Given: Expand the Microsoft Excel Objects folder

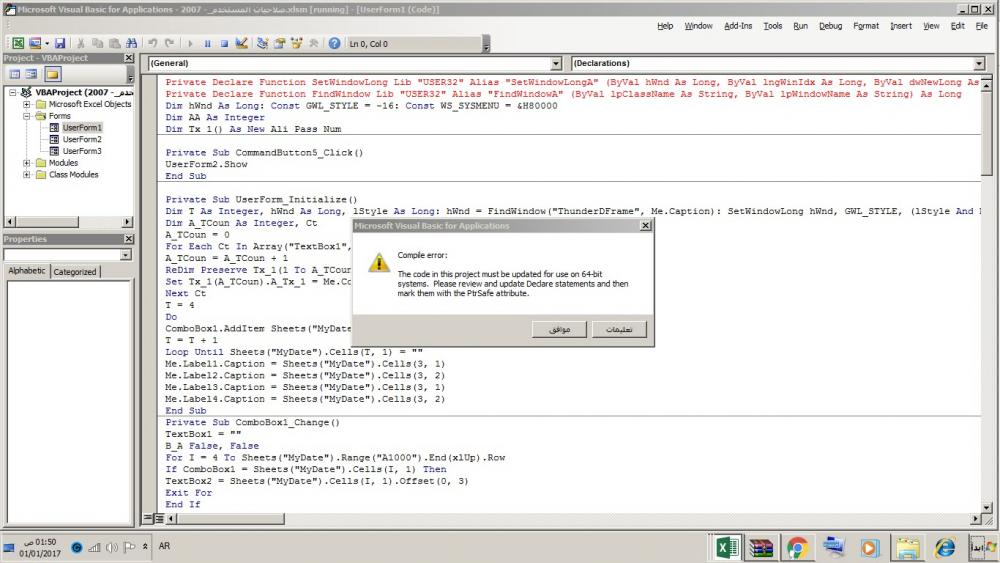Looking at the screenshot, I should click(x=26, y=104).
